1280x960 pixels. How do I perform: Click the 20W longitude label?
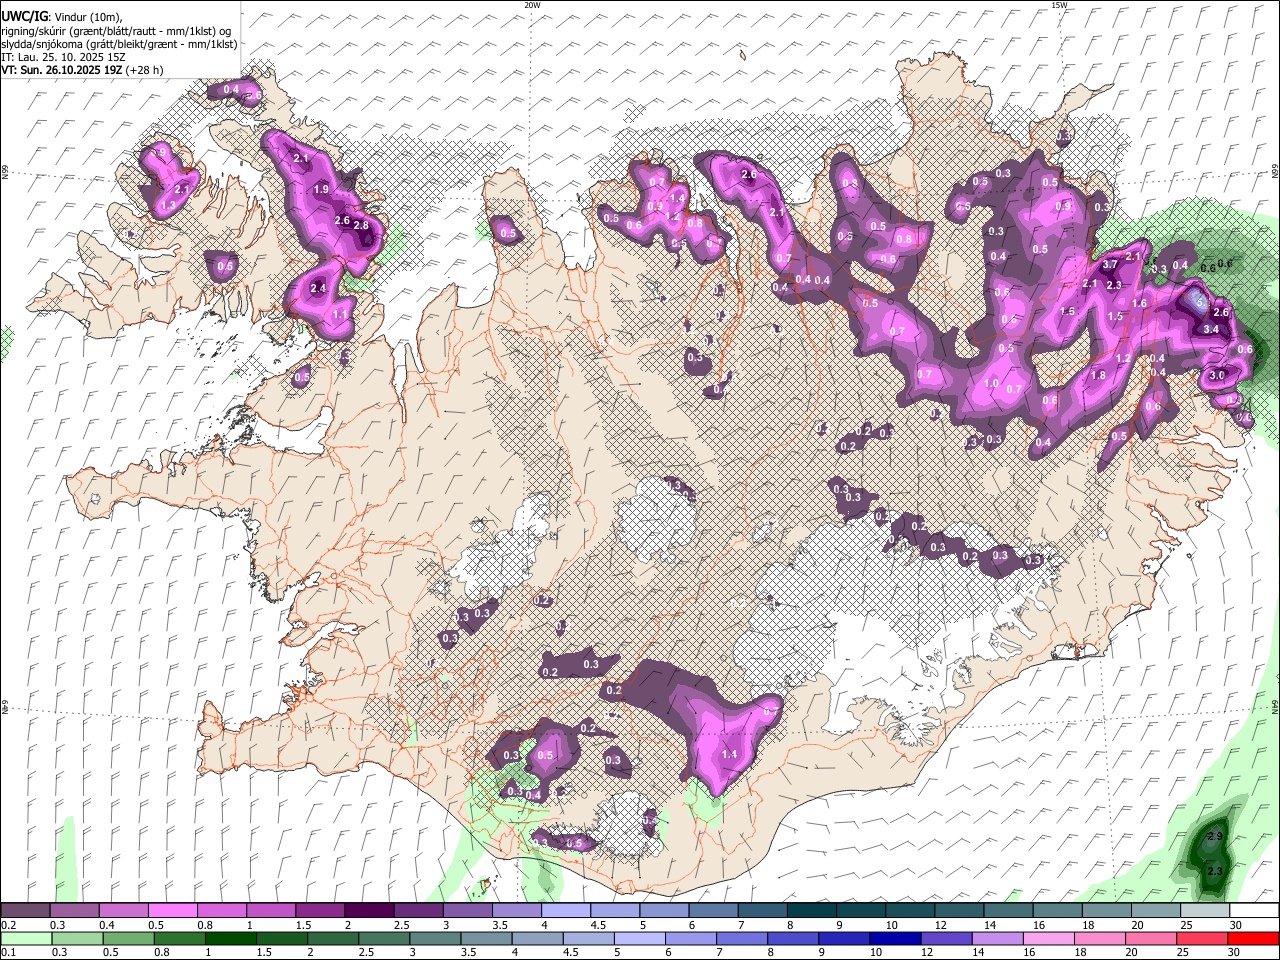[x=532, y=5]
